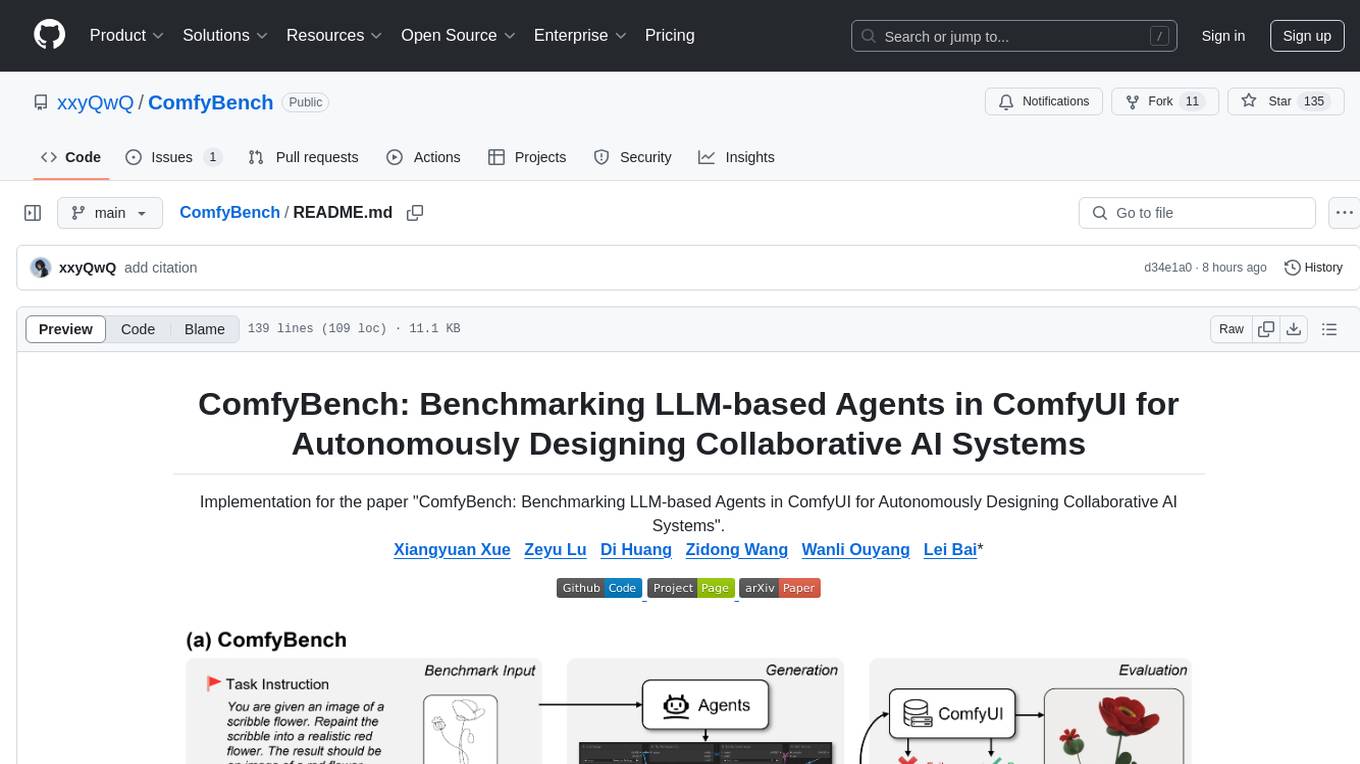
Task: Open Xiangyuan Xue author link
Action: pyautogui.click(x=452, y=549)
